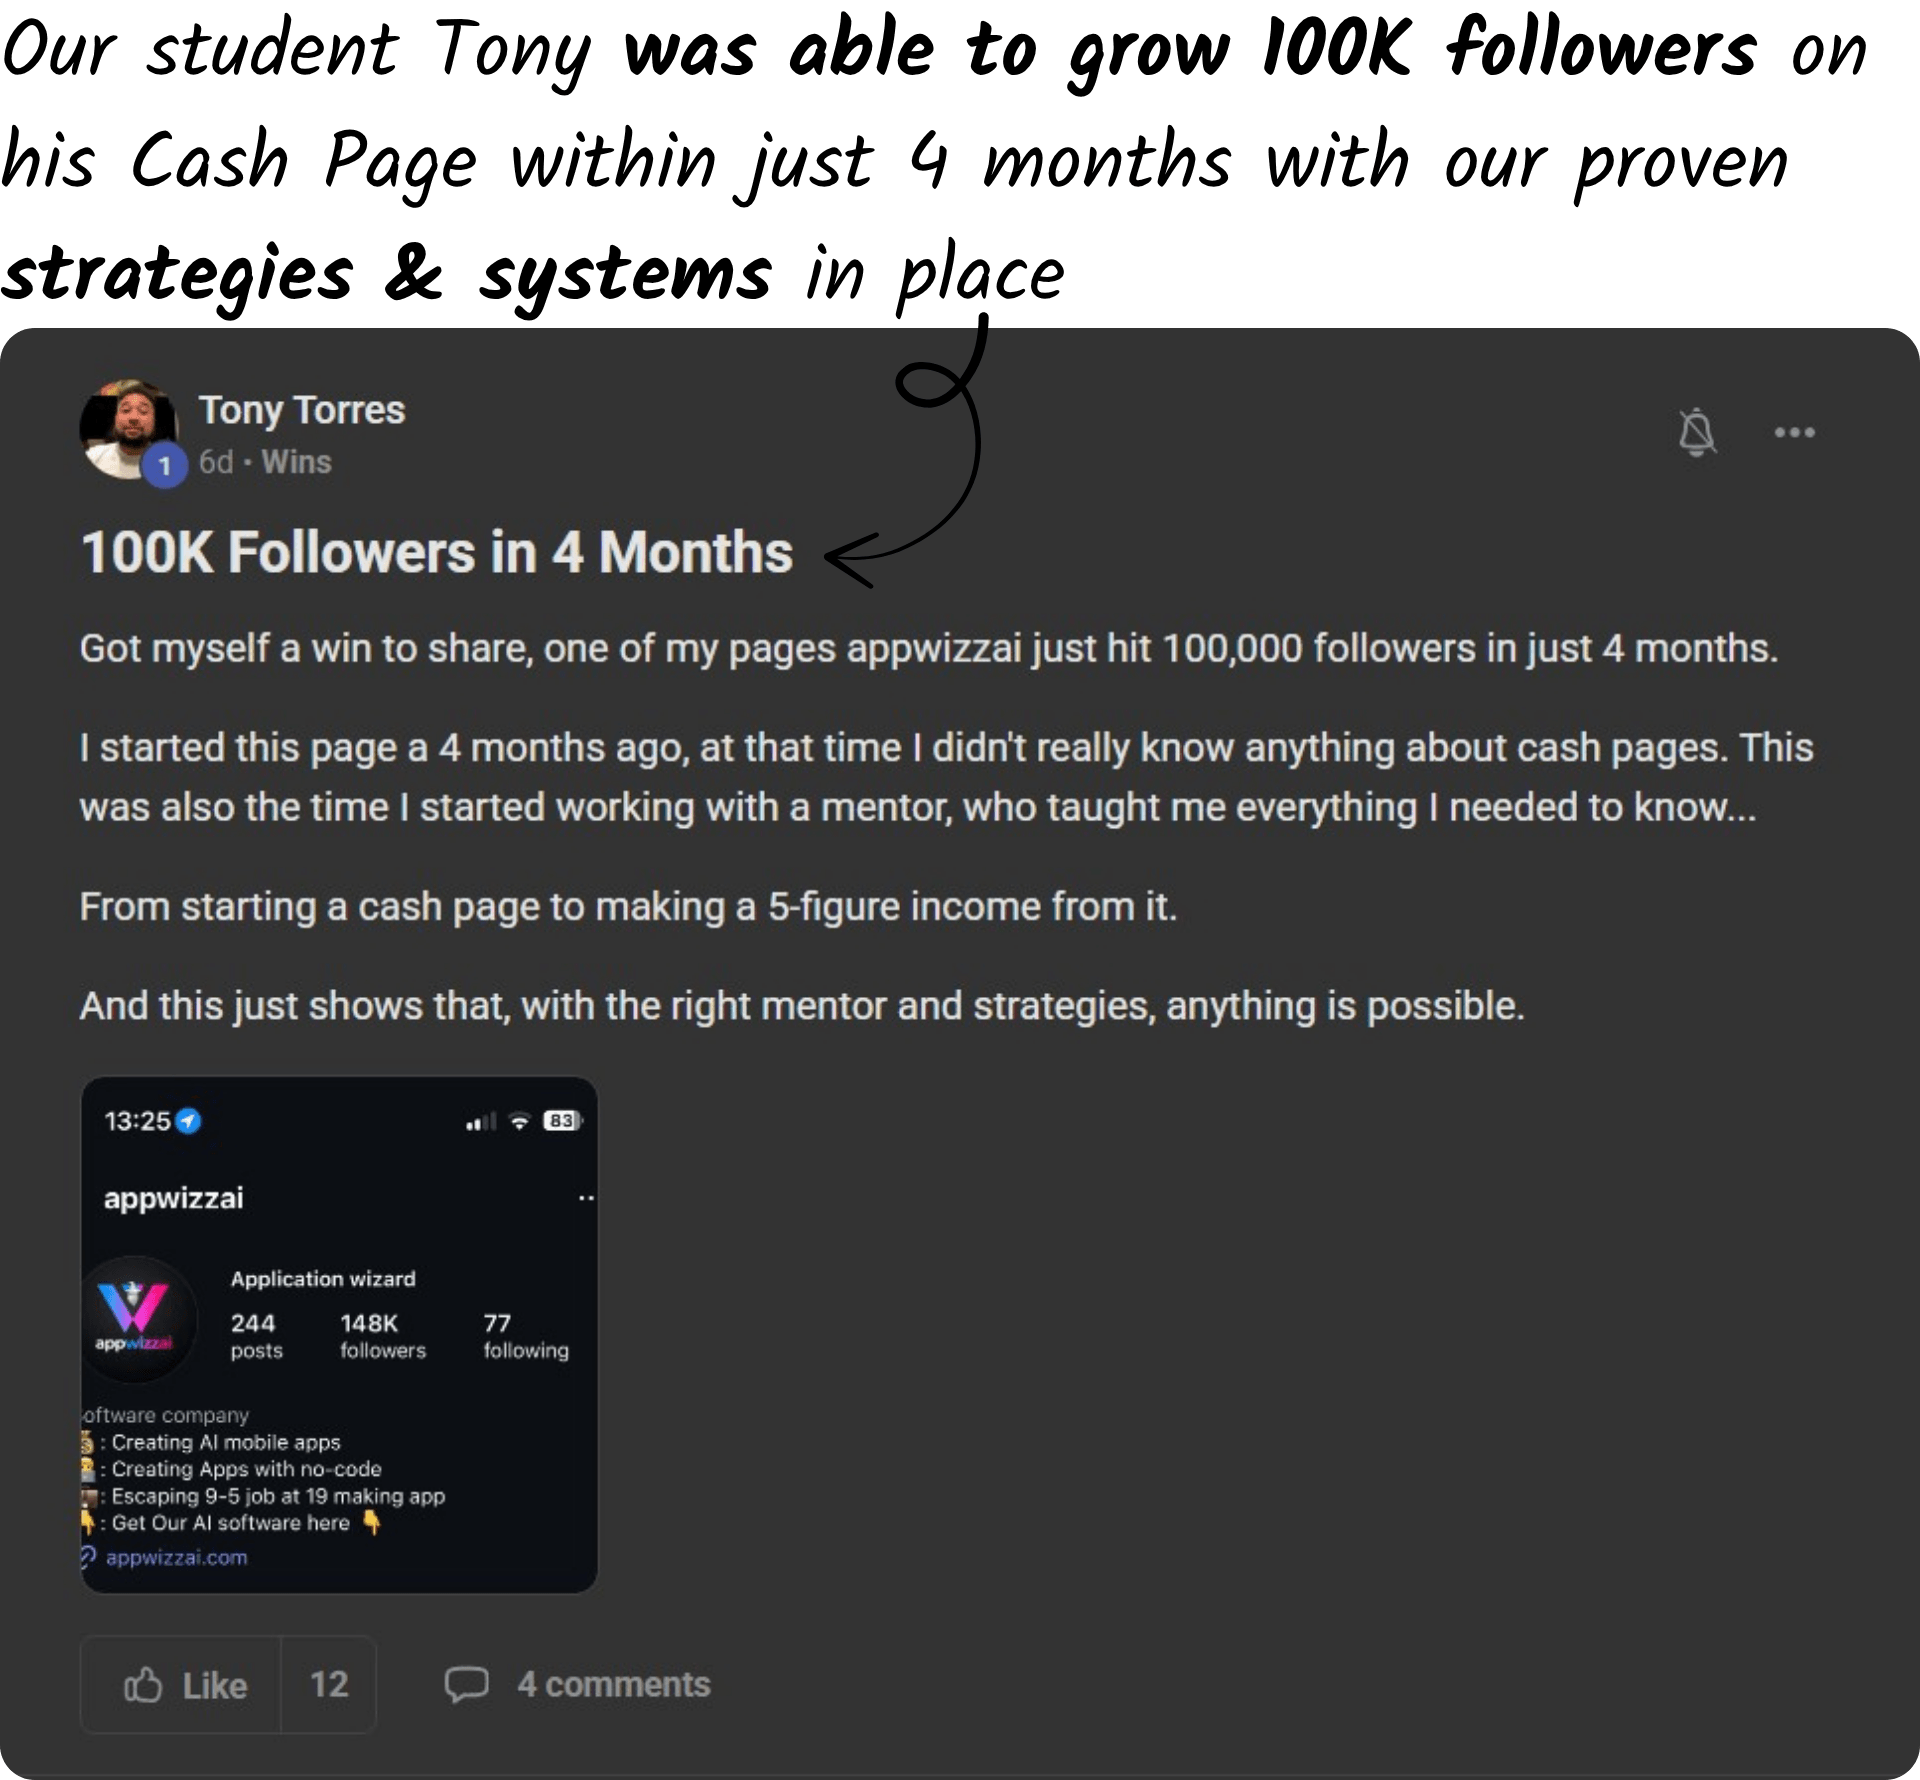The height and width of the screenshot is (1780, 1920).
Task: Open the 100K Followers in 4 Months title
Action: click(436, 552)
